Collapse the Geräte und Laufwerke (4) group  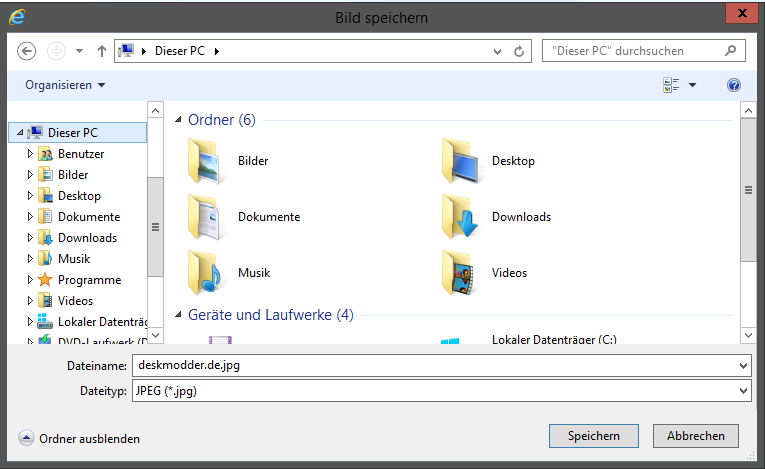[x=178, y=315]
